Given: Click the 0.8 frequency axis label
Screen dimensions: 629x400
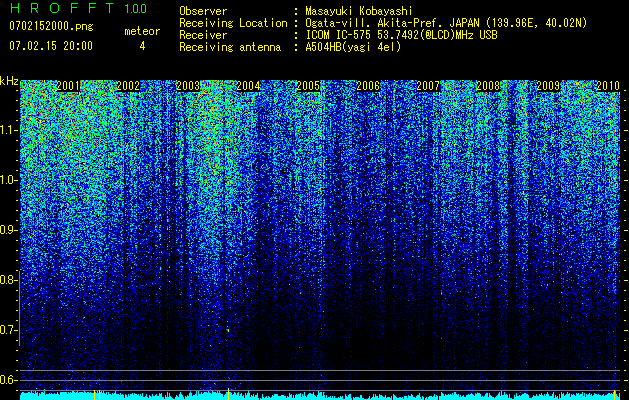Looking at the screenshot, I should tap(7, 280).
